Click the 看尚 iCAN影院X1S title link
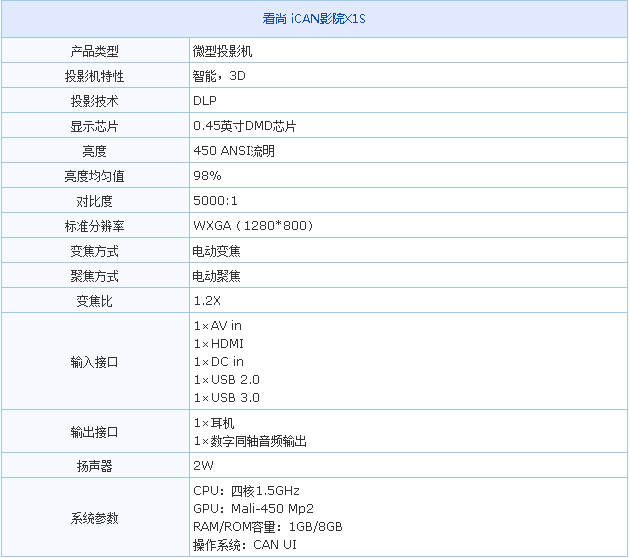The image size is (630, 558). pos(315,20)
